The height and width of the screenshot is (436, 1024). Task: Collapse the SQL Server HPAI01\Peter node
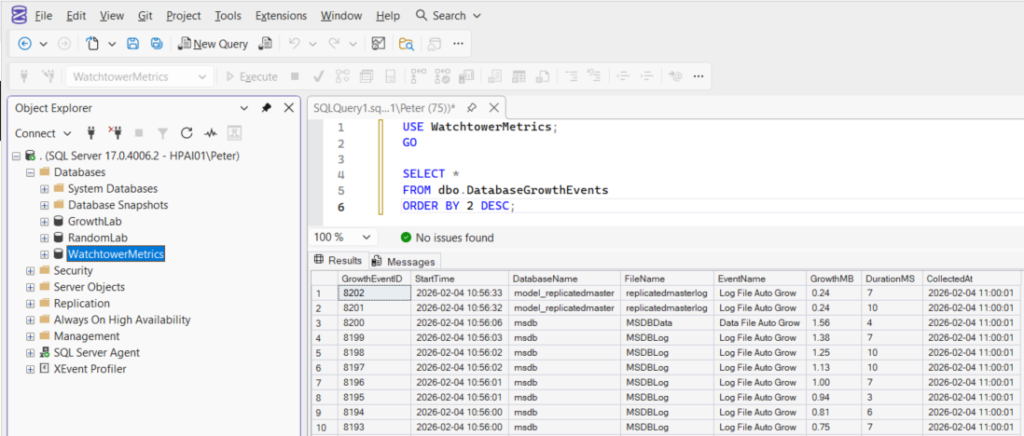16,156
